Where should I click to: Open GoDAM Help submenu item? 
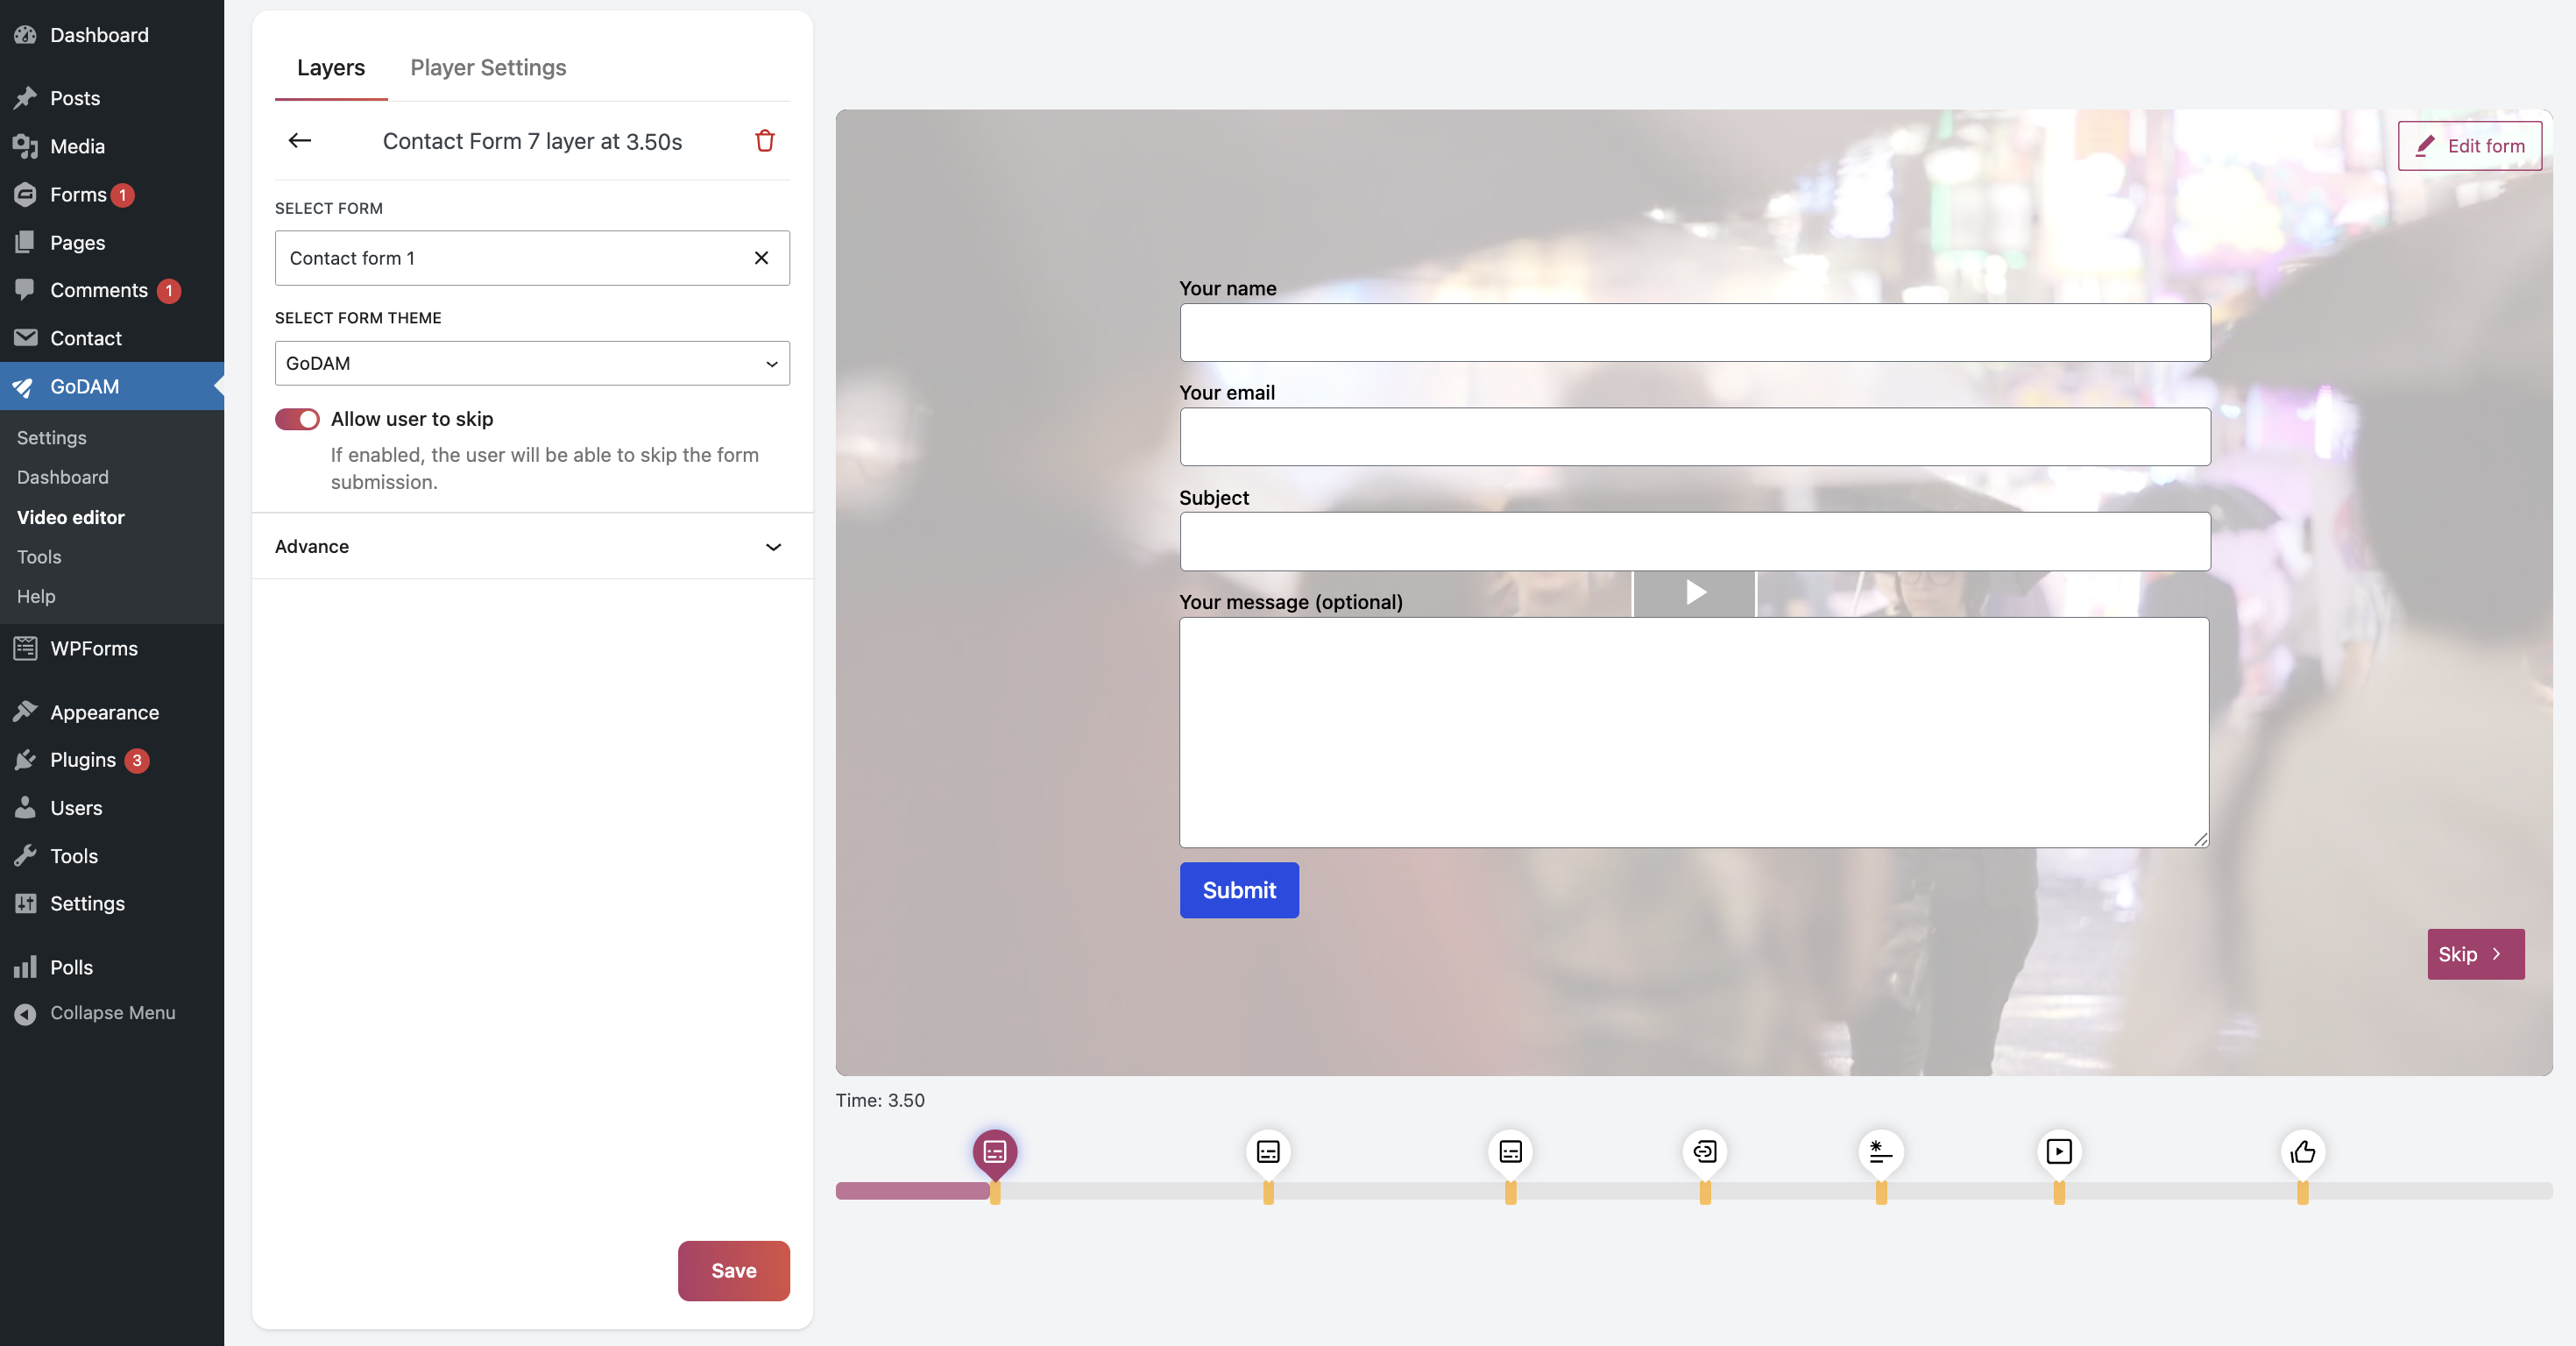click(x=36, y=596)
